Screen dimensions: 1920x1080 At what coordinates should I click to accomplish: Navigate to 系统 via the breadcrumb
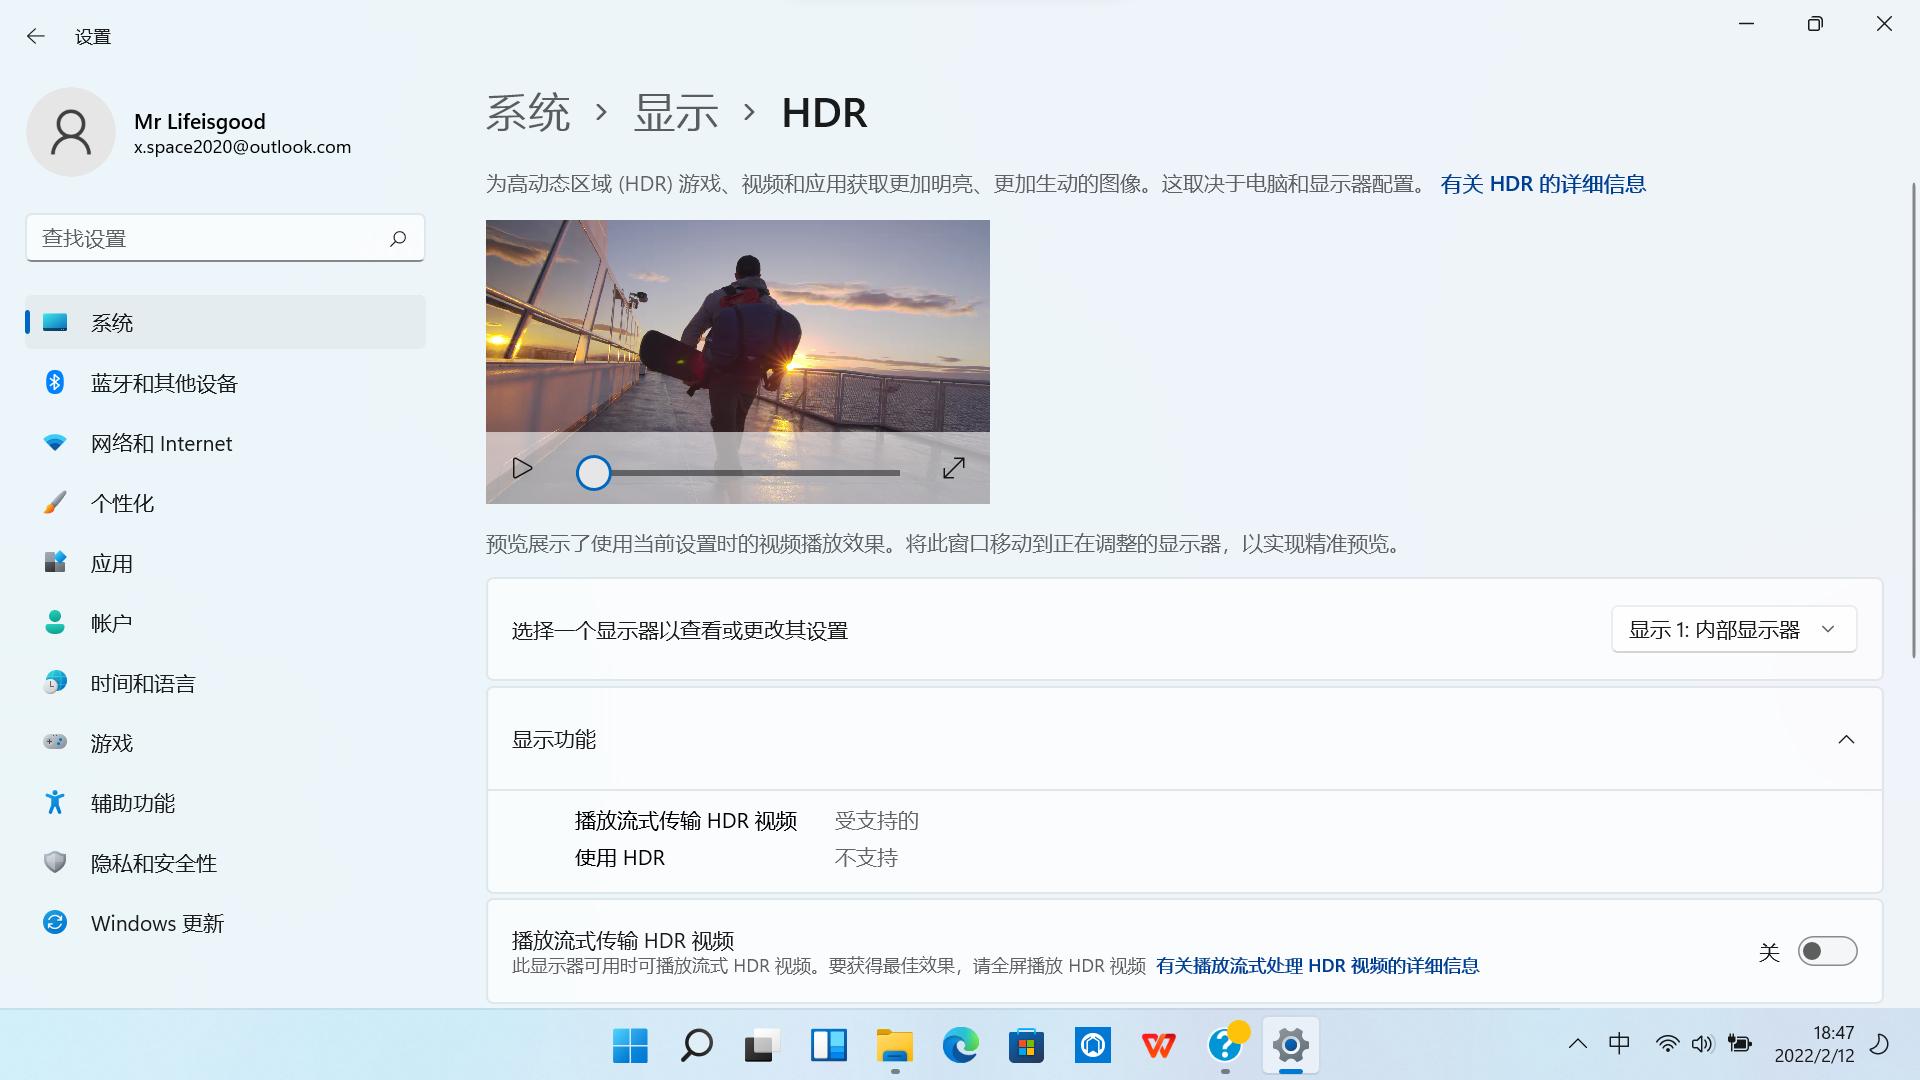[x=528, y=113]
